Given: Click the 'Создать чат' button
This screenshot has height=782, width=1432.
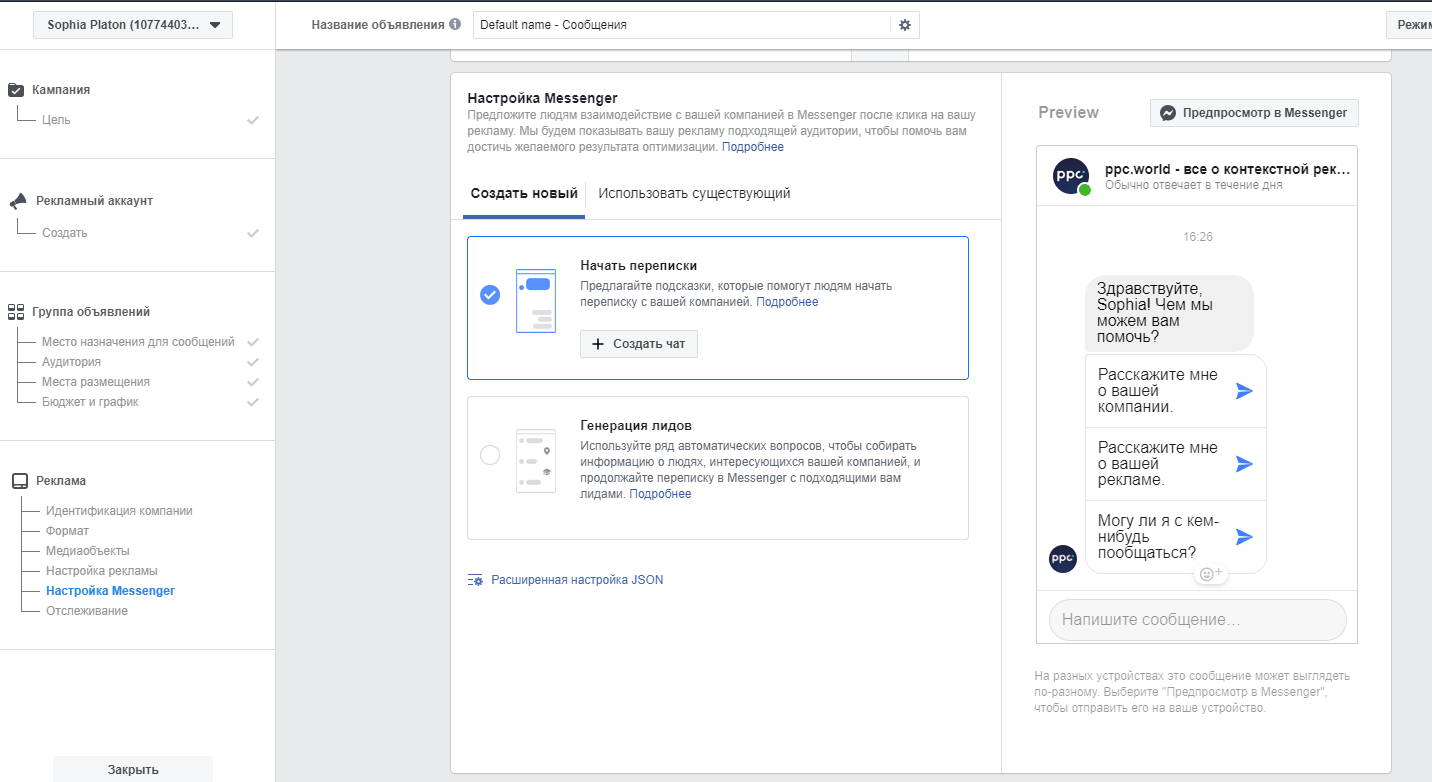Looking at the screenshot, I should (x=639, y=344).
